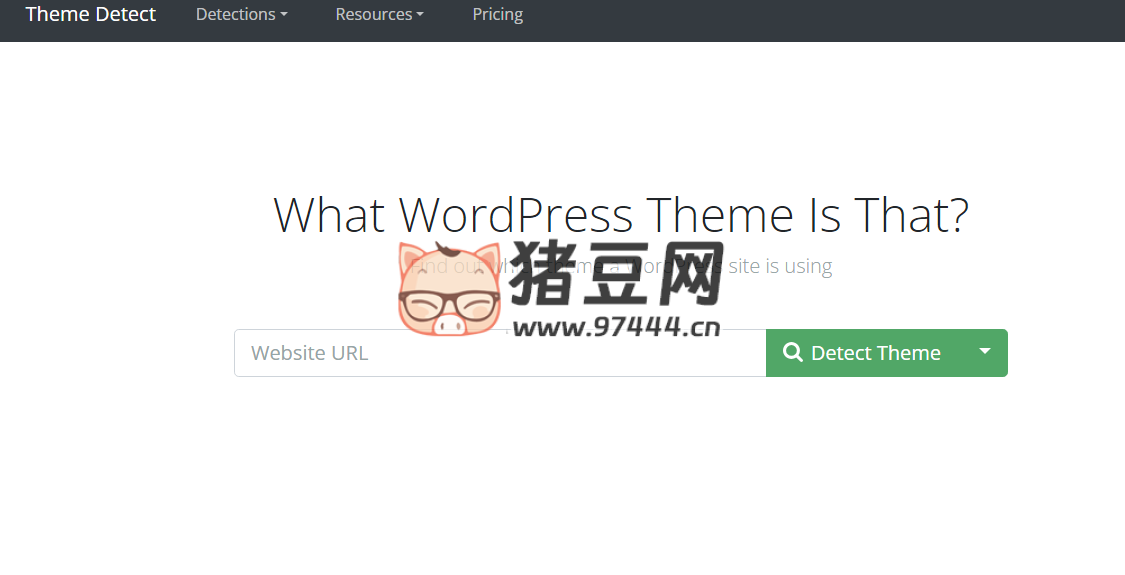The width and height of the screenshot is (1125, 575).
Task: Open the Pricing page
Action: [x=497, y=14]
